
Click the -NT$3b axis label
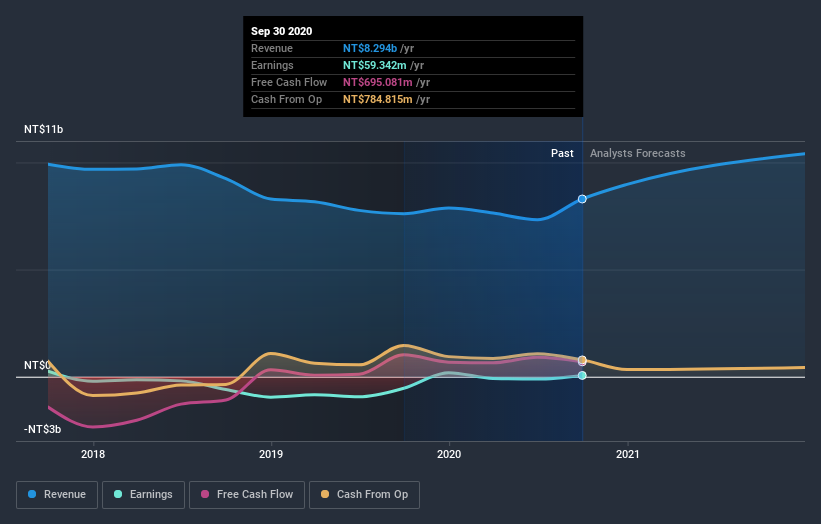(x=42, y=429)
